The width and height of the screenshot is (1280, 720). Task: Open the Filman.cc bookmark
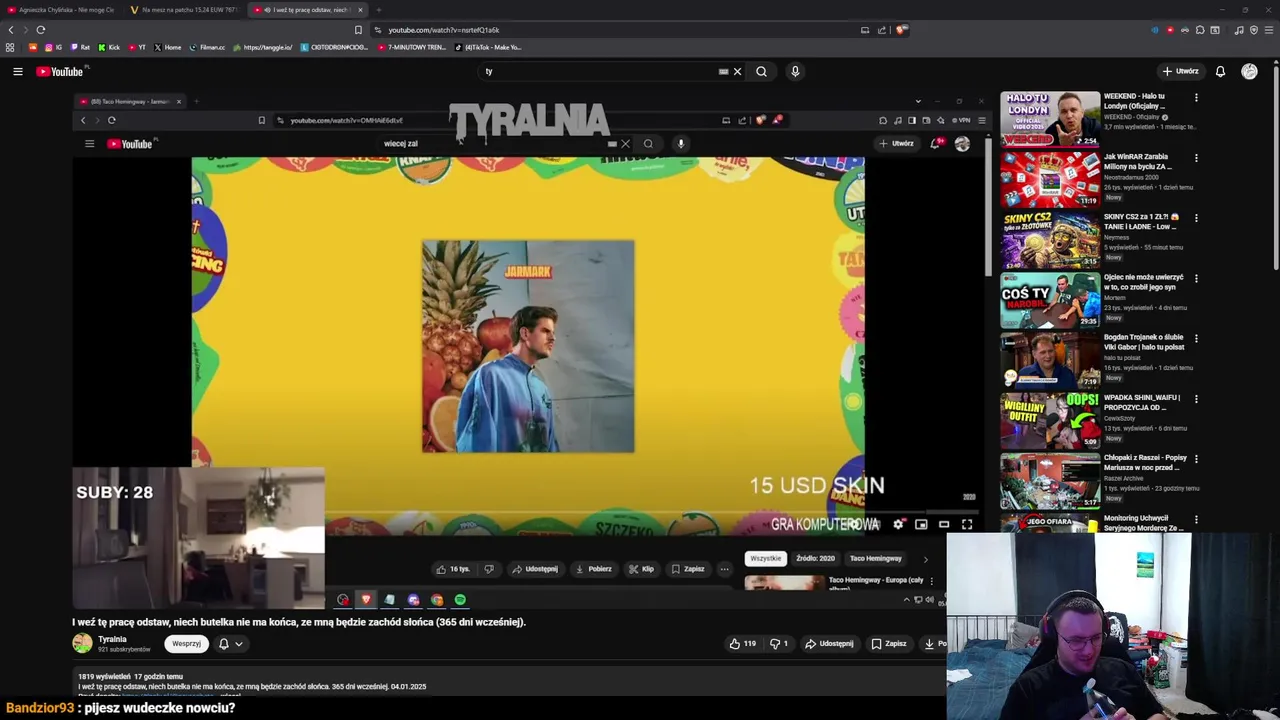208,47
